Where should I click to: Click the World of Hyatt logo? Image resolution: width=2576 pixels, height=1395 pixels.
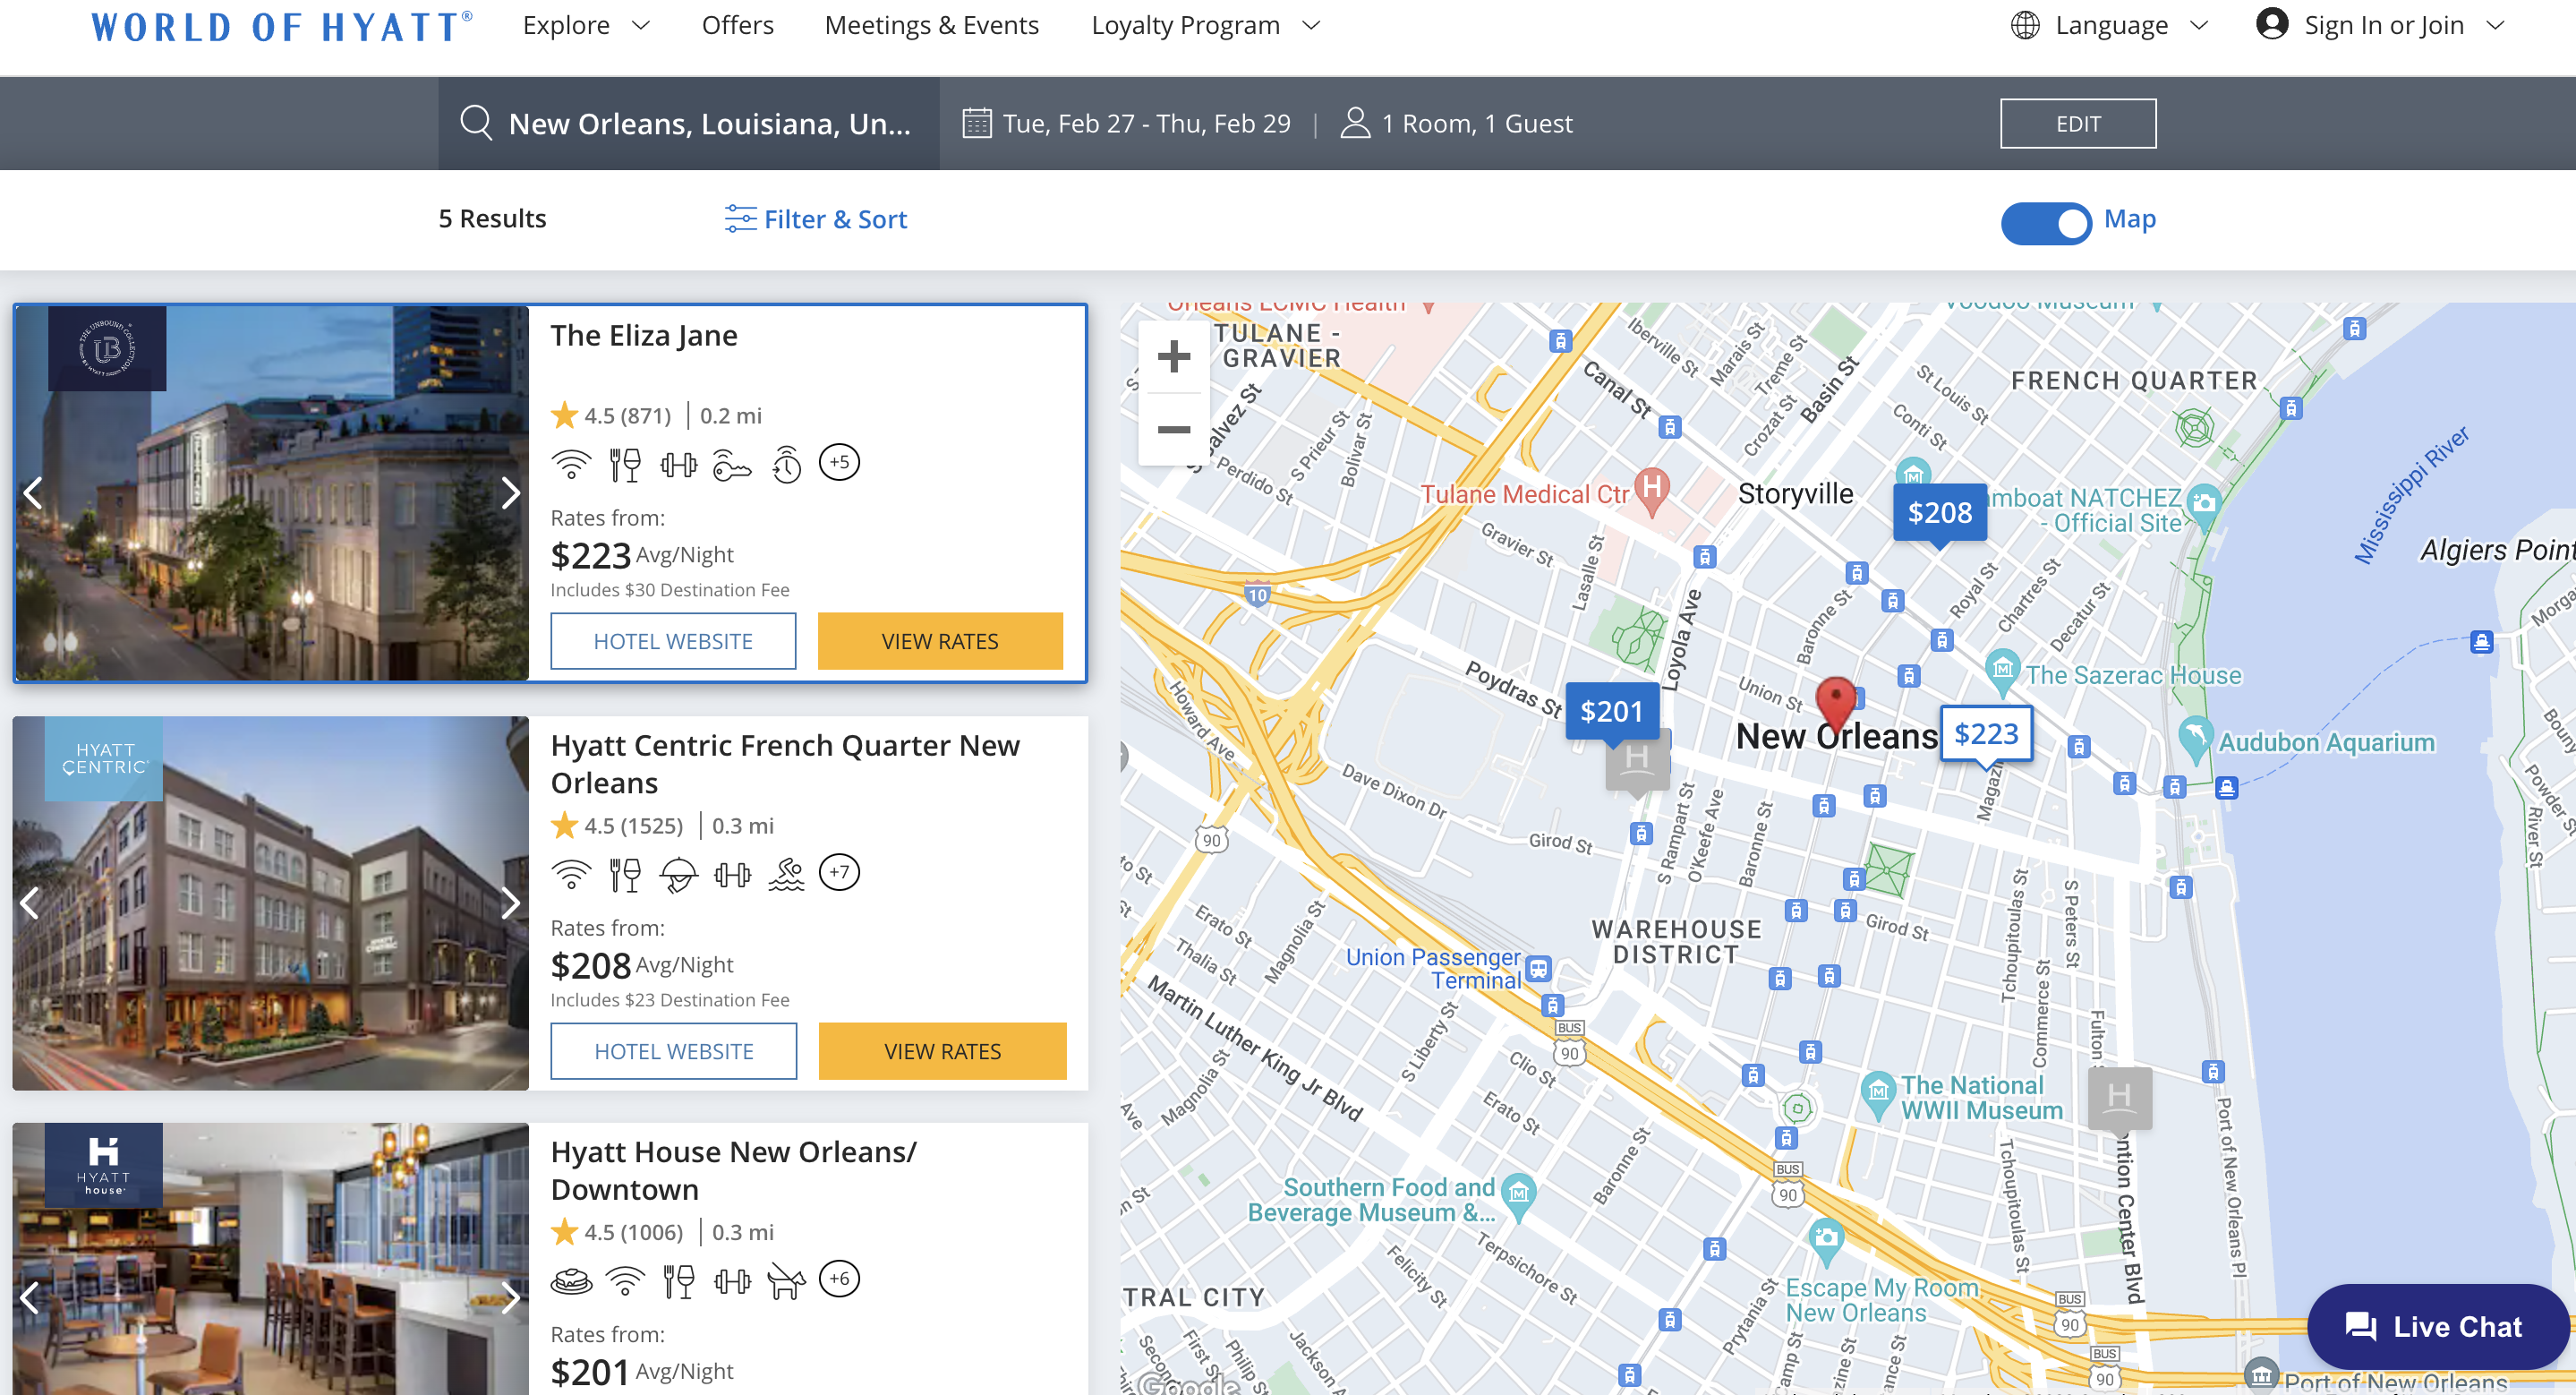coord(282,26)
